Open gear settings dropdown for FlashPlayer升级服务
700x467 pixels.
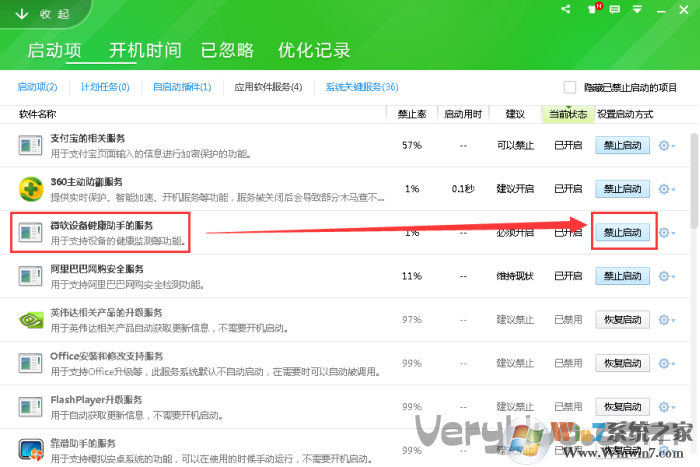click(667, 407)
